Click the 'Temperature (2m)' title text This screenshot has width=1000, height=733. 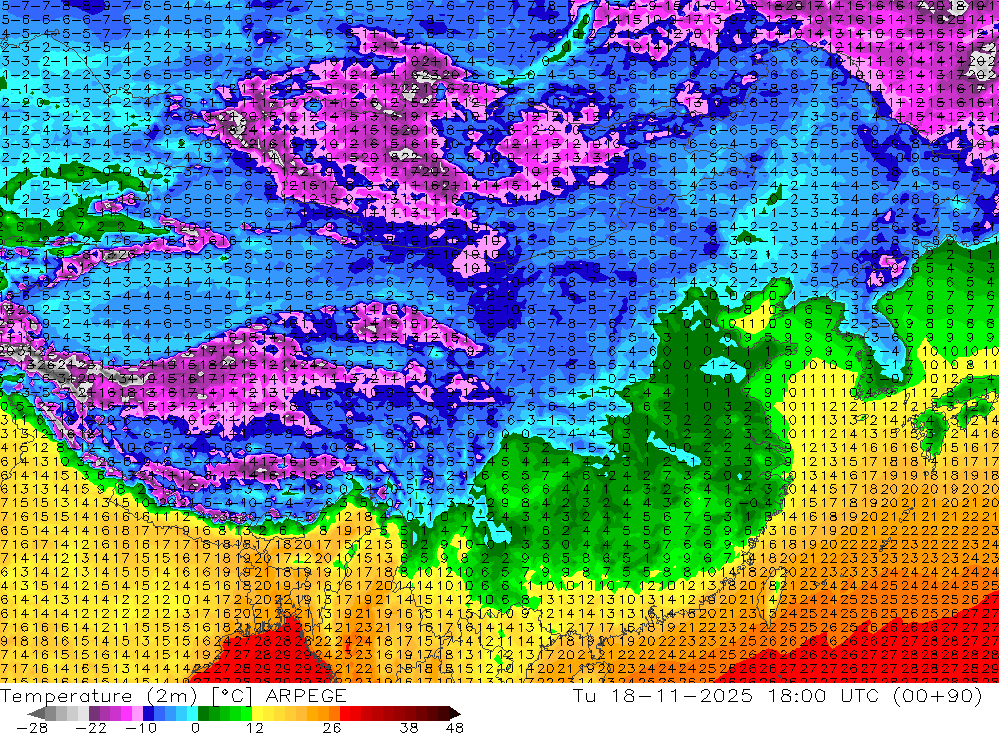coord(98,696)
